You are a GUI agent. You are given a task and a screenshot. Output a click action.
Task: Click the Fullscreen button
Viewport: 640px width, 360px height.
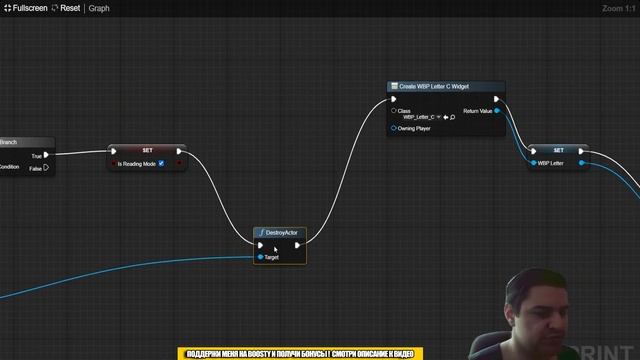pyautogui.click(x=25, y=8)
